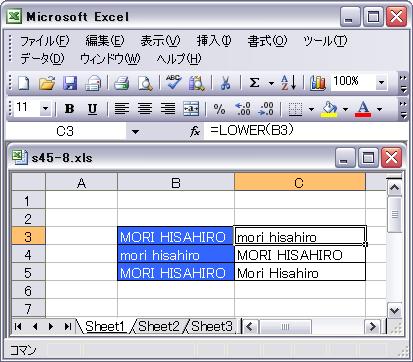The height and width of the screenshot is (362, 413).
Task: Go to the last sheet tab
Action: (67, 326)
